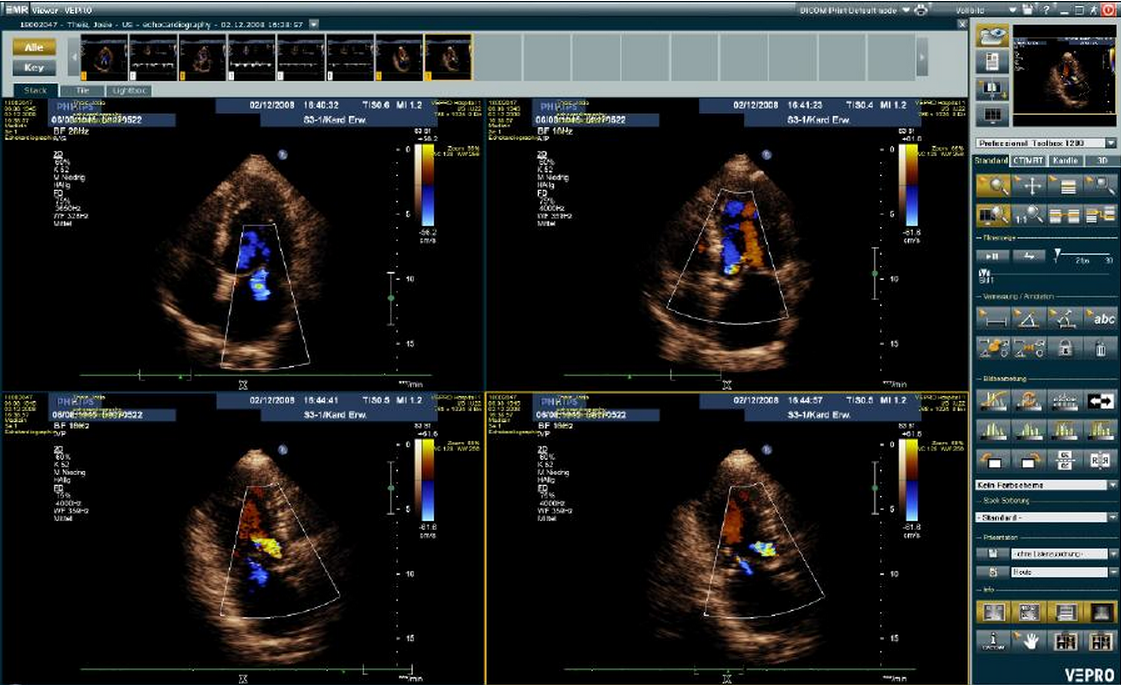Toggle the Key images filter button
Viewport: 1121px width, 685px height.
click(34, 67)
